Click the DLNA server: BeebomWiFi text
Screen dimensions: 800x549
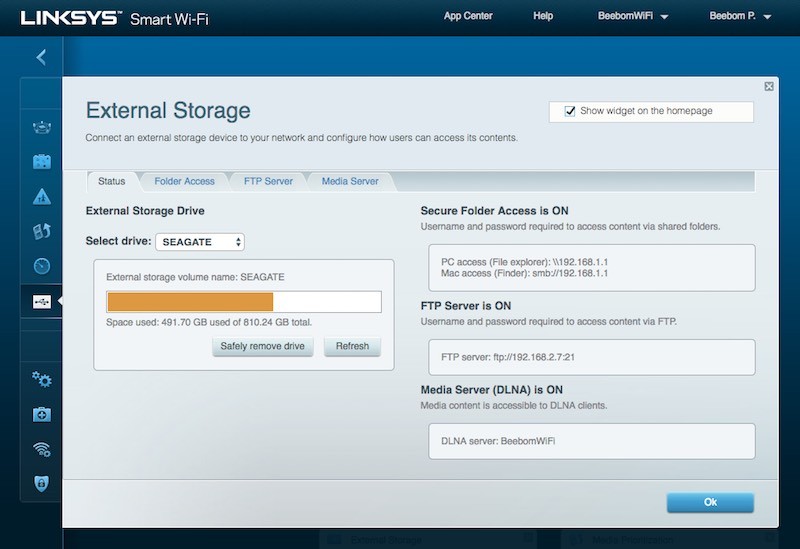(498, 441)
